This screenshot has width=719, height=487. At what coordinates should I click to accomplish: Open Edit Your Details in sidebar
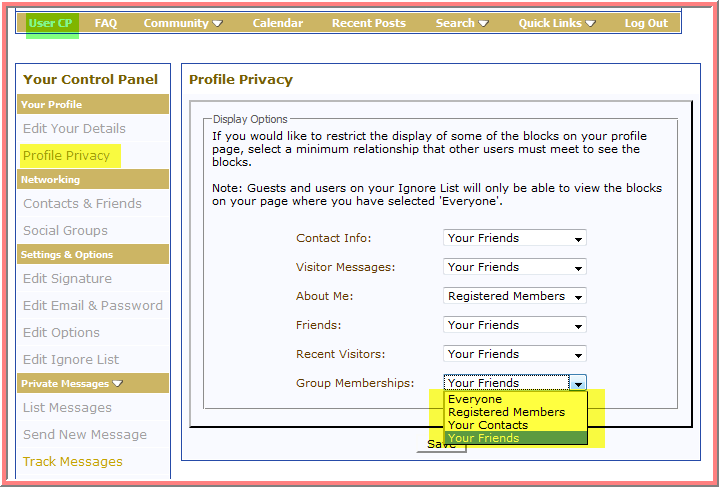pos(74,128)
